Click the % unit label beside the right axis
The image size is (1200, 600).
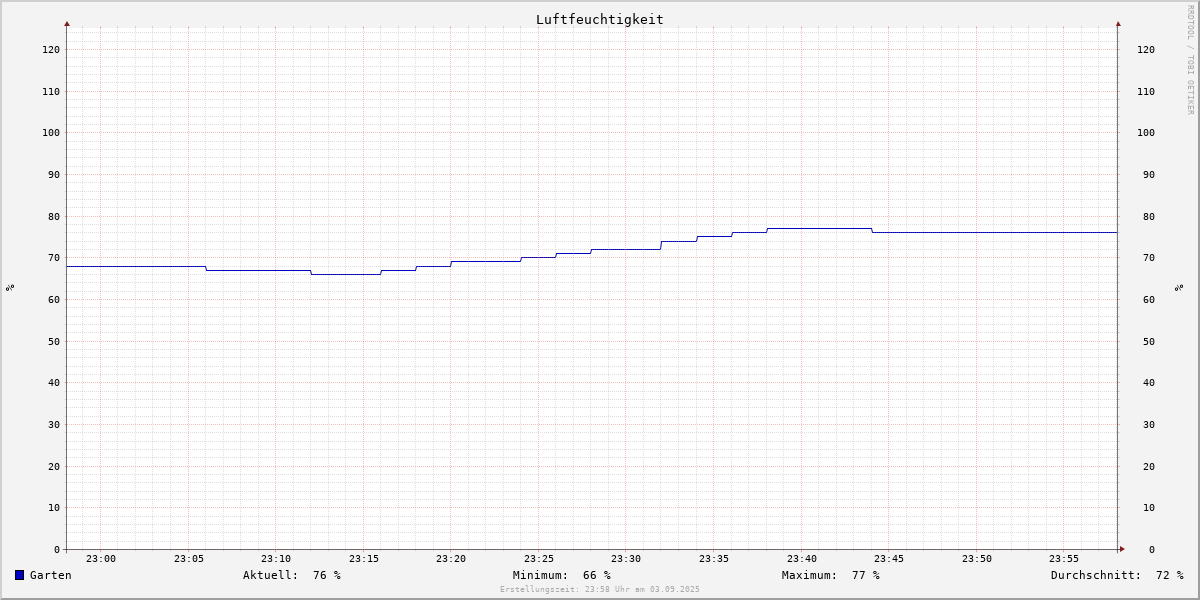pos(1179,287)
